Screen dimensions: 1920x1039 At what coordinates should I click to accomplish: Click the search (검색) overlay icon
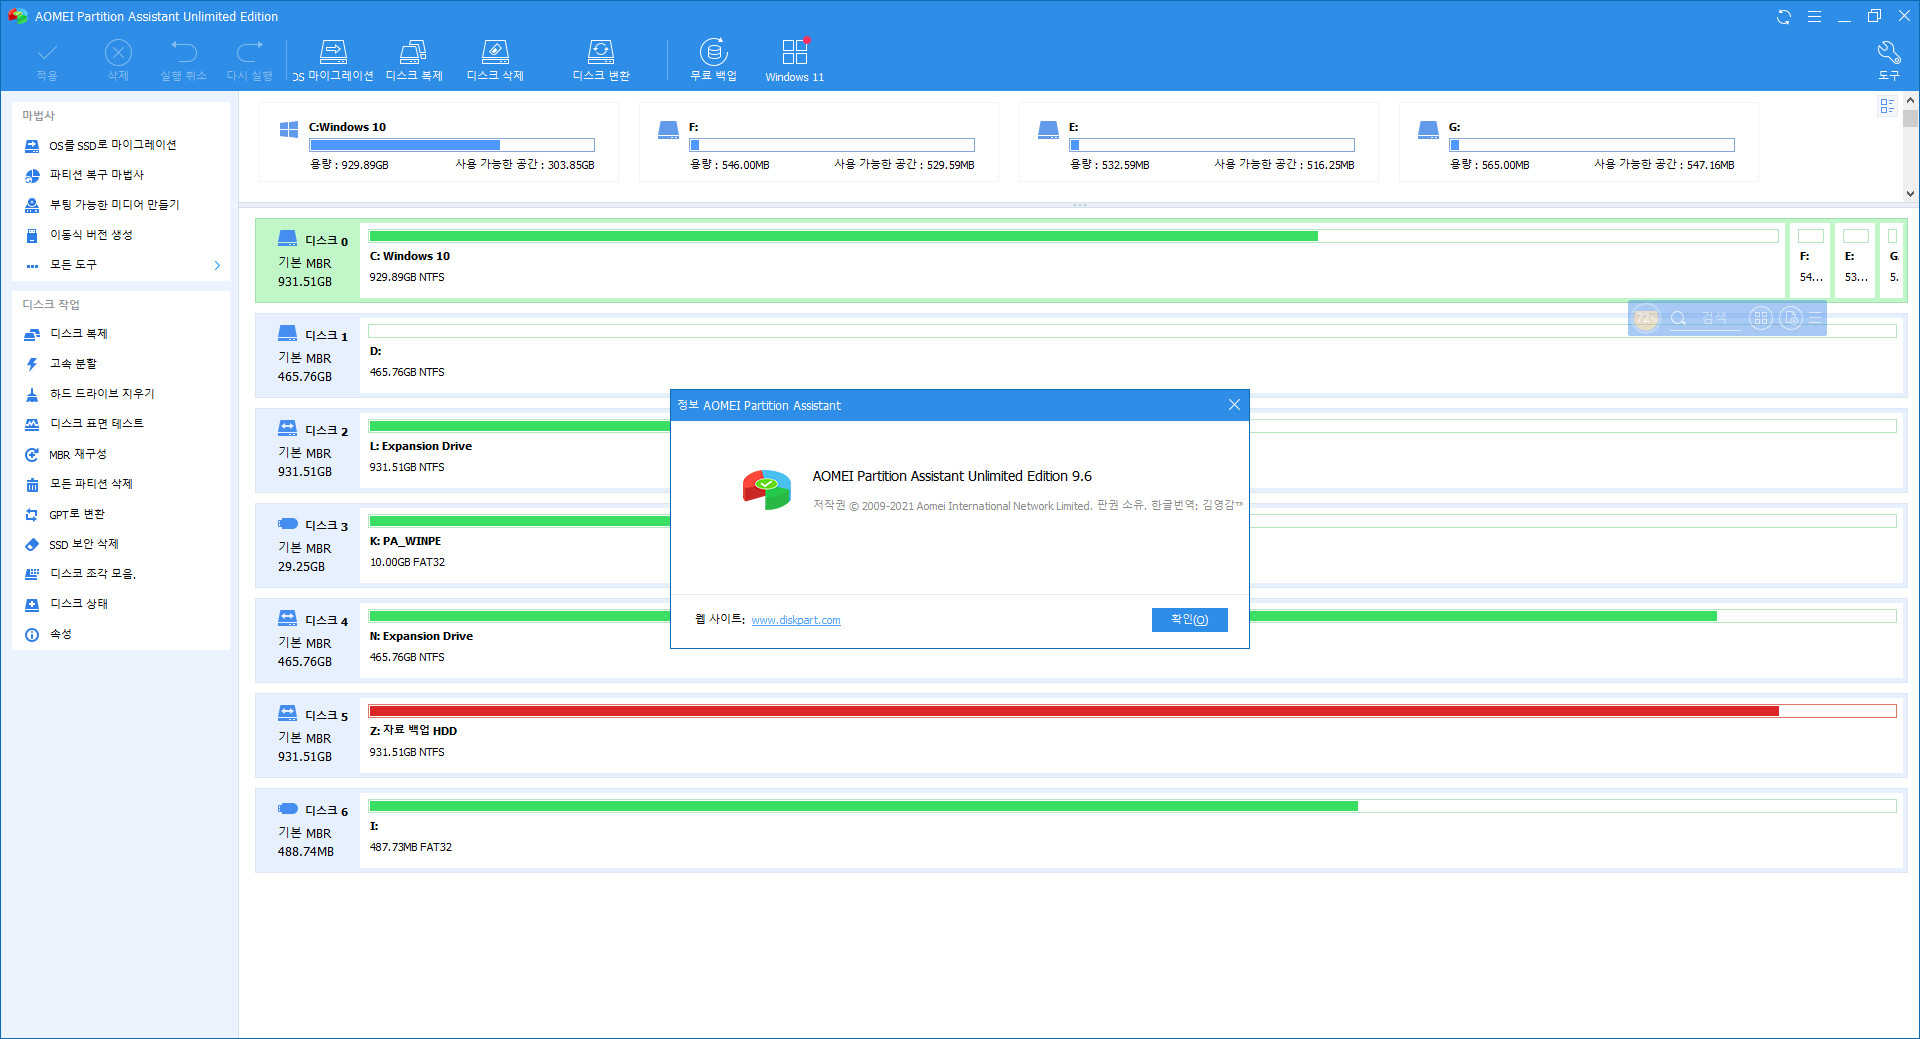tap(1679, 318)
